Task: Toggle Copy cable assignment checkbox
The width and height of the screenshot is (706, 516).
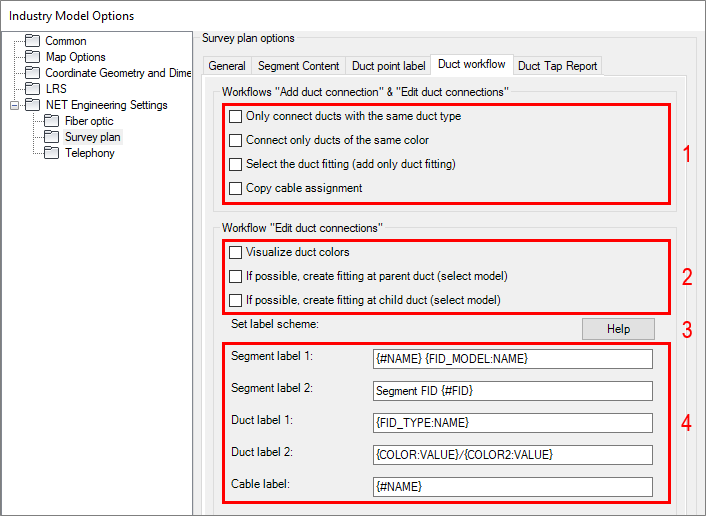Action: click(235, 188)
